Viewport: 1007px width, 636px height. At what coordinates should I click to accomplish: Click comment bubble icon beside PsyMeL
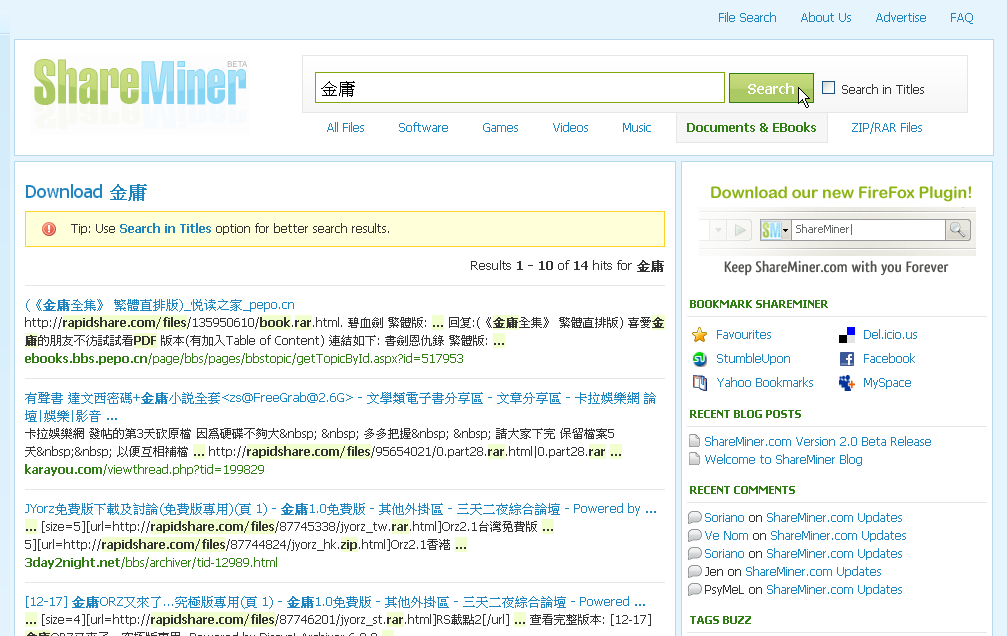point(694,589)
